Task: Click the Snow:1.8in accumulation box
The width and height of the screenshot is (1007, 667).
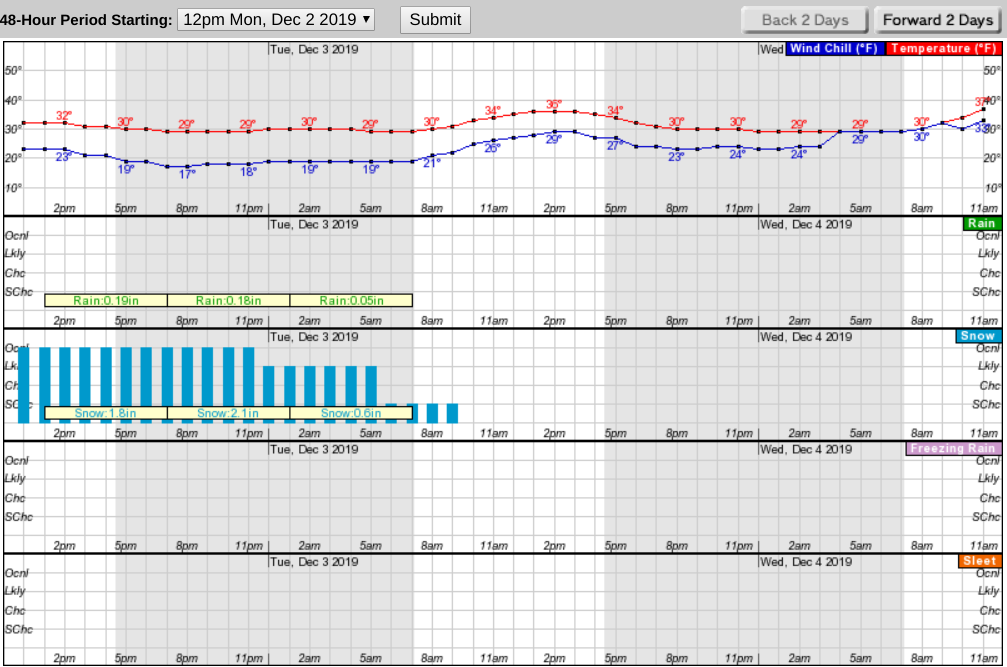Action: coord(106,413)
